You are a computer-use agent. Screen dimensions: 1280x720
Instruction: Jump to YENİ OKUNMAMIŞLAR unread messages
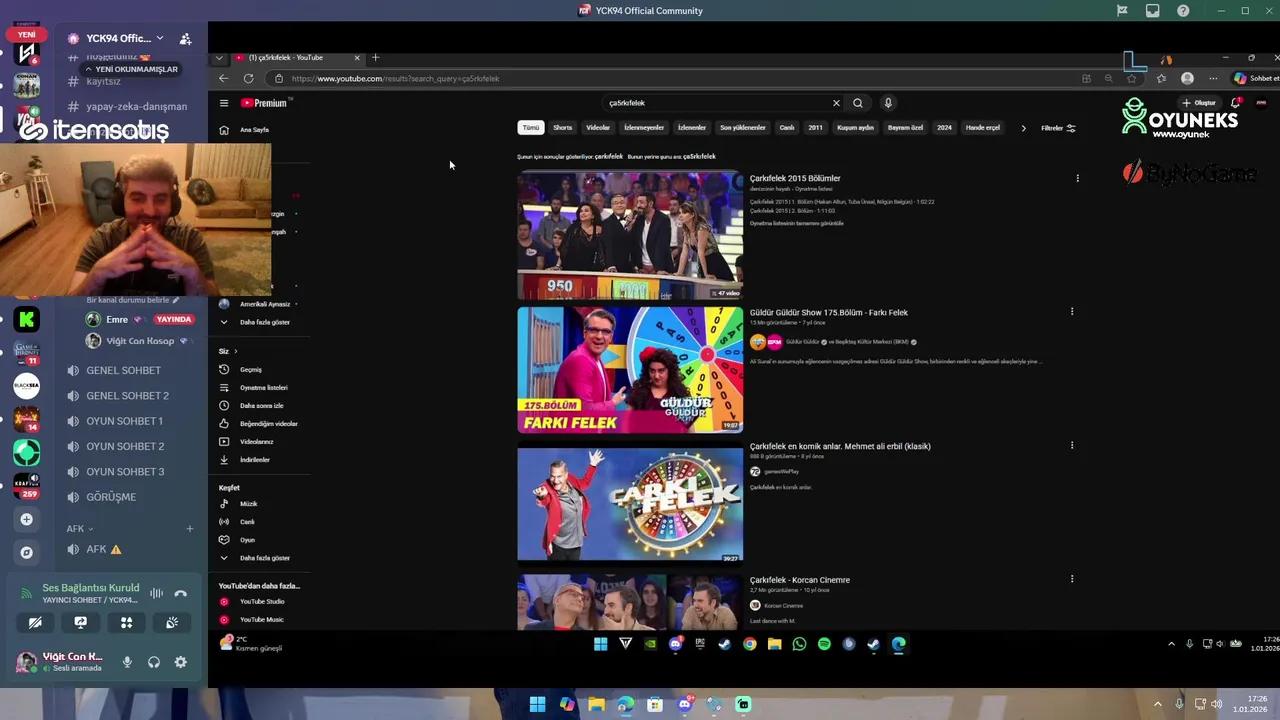click(x=130, y=69)
